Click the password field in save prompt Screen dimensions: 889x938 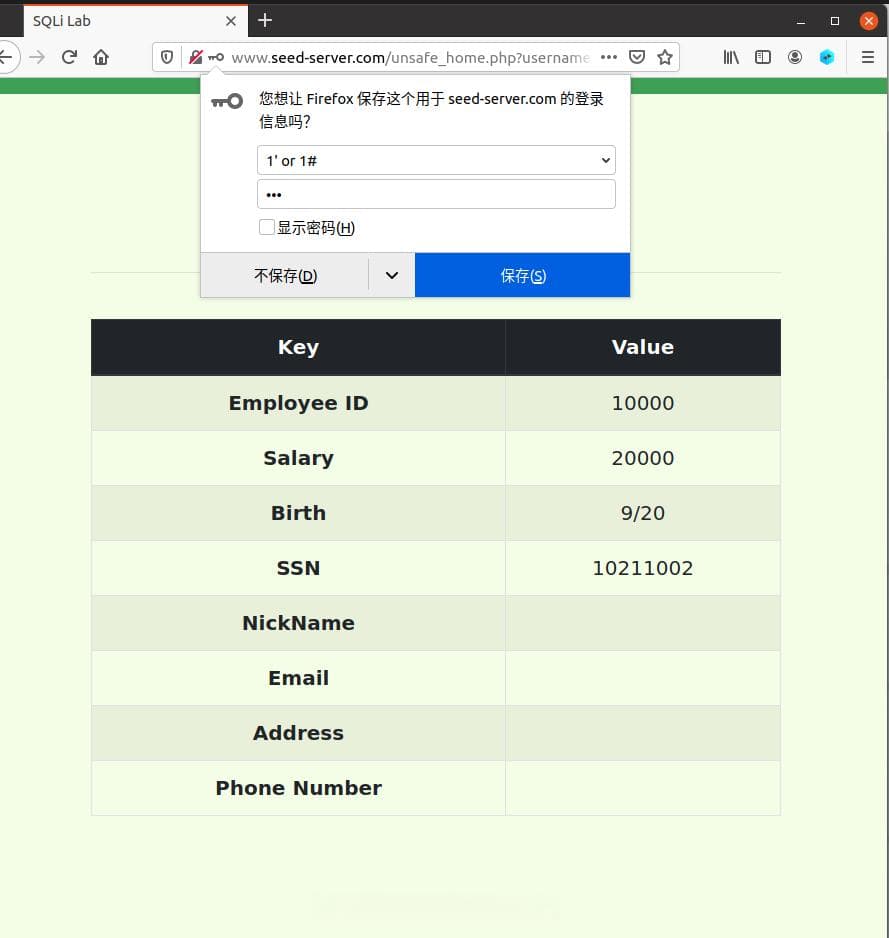(x=436, y=194)
